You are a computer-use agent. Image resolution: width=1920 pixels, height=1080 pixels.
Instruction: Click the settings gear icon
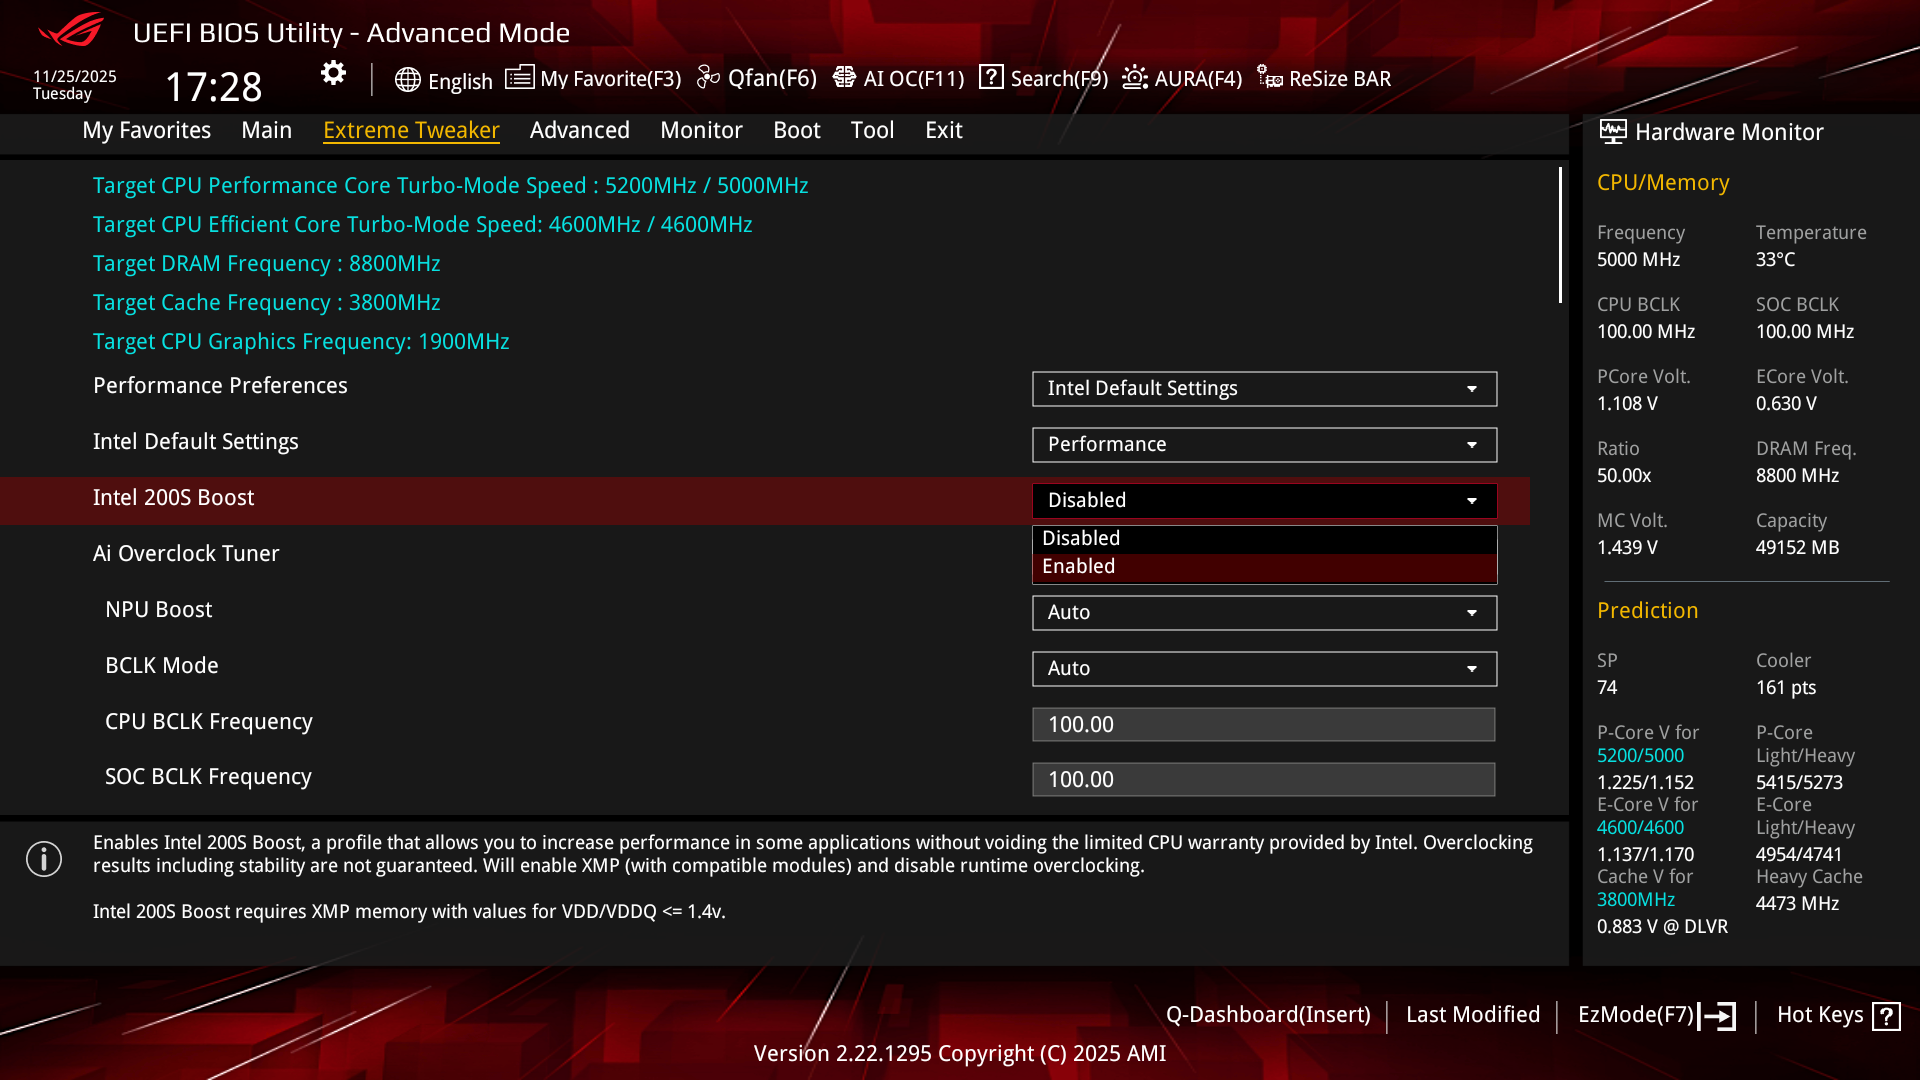(x=333, y=73)
